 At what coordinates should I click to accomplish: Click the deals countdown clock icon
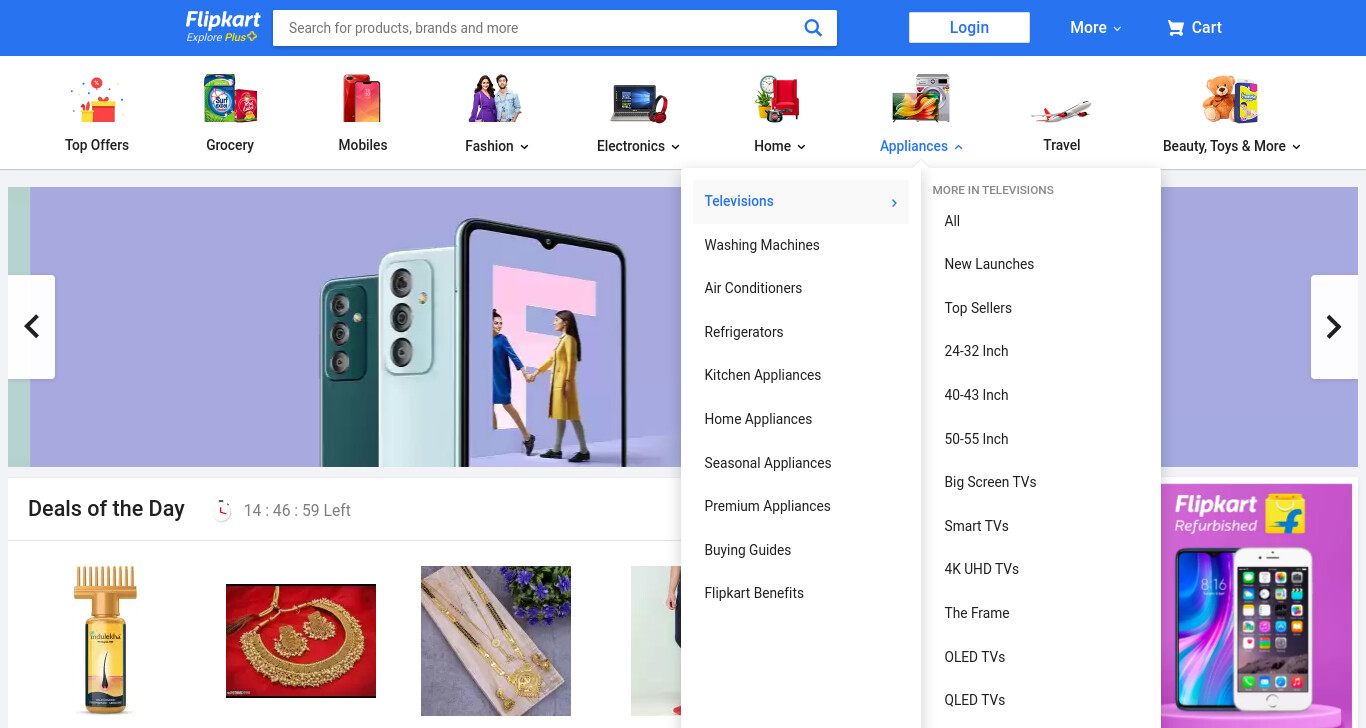(x=222, y=510)
